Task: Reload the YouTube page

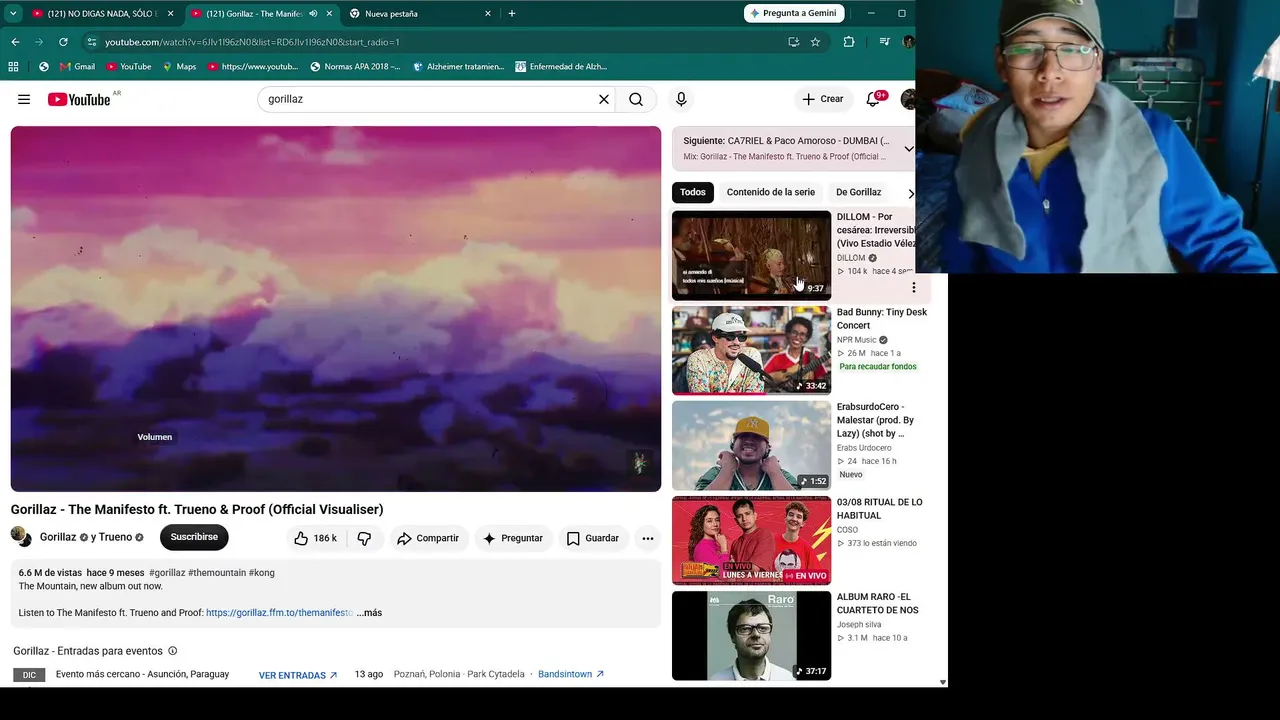Action: point(63,42)
